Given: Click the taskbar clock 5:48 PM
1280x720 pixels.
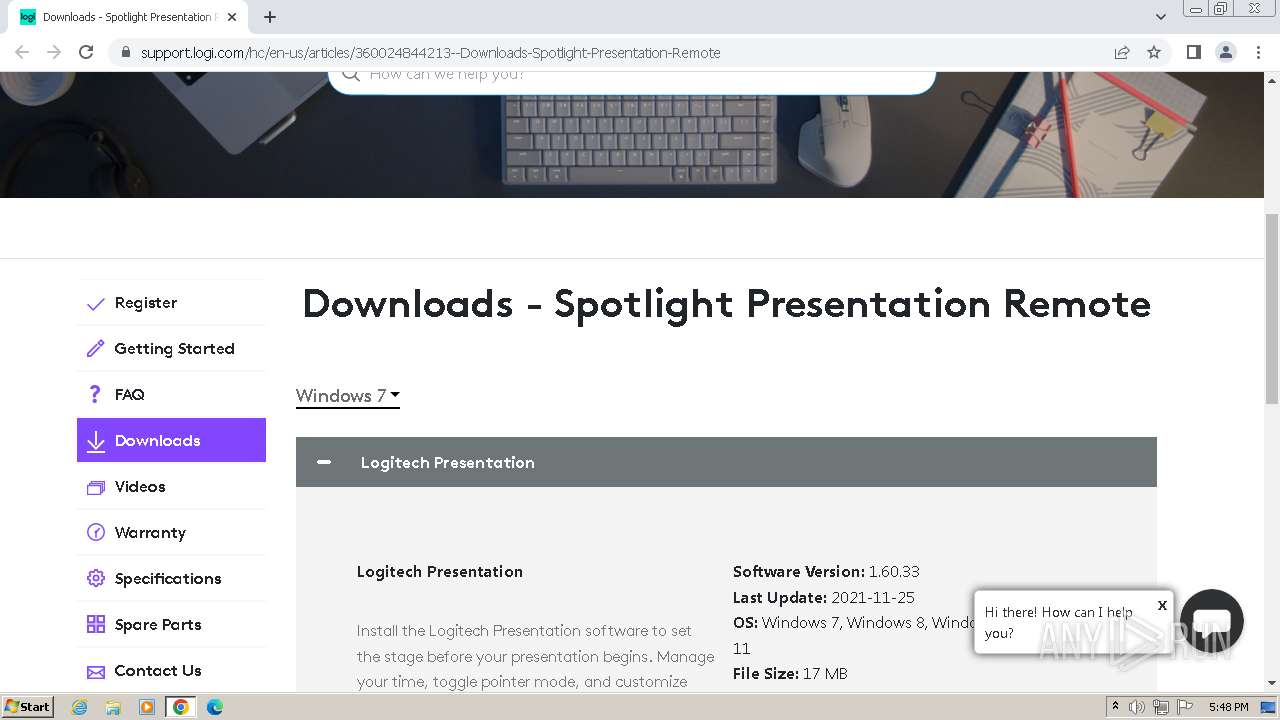Looking at the screenshot, I should [x=1228, y=707].
